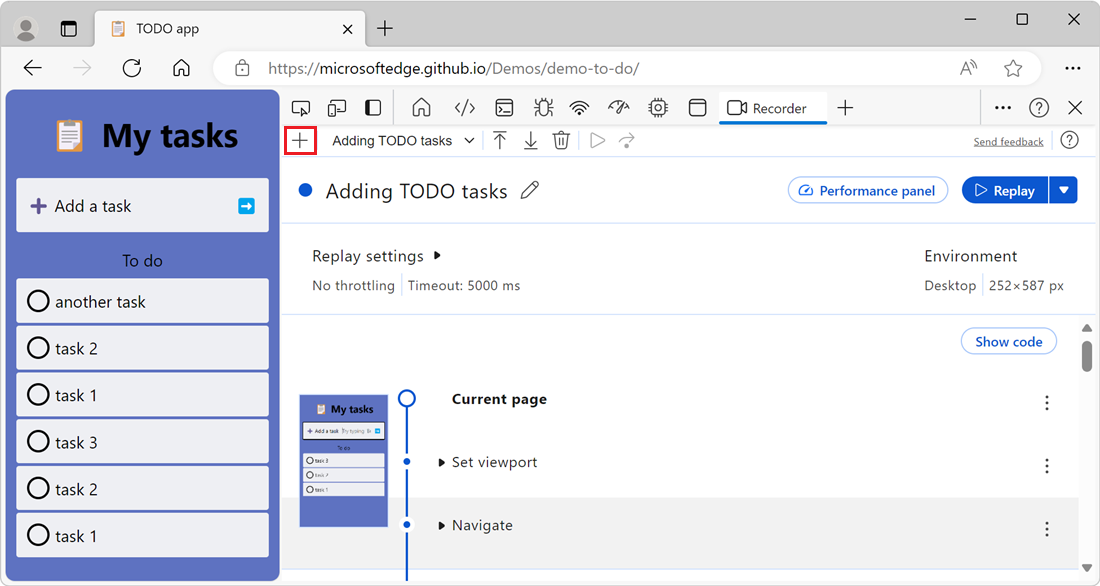Click the Replay button
Screen dimensions: 1100x586
click(1004, 190)
